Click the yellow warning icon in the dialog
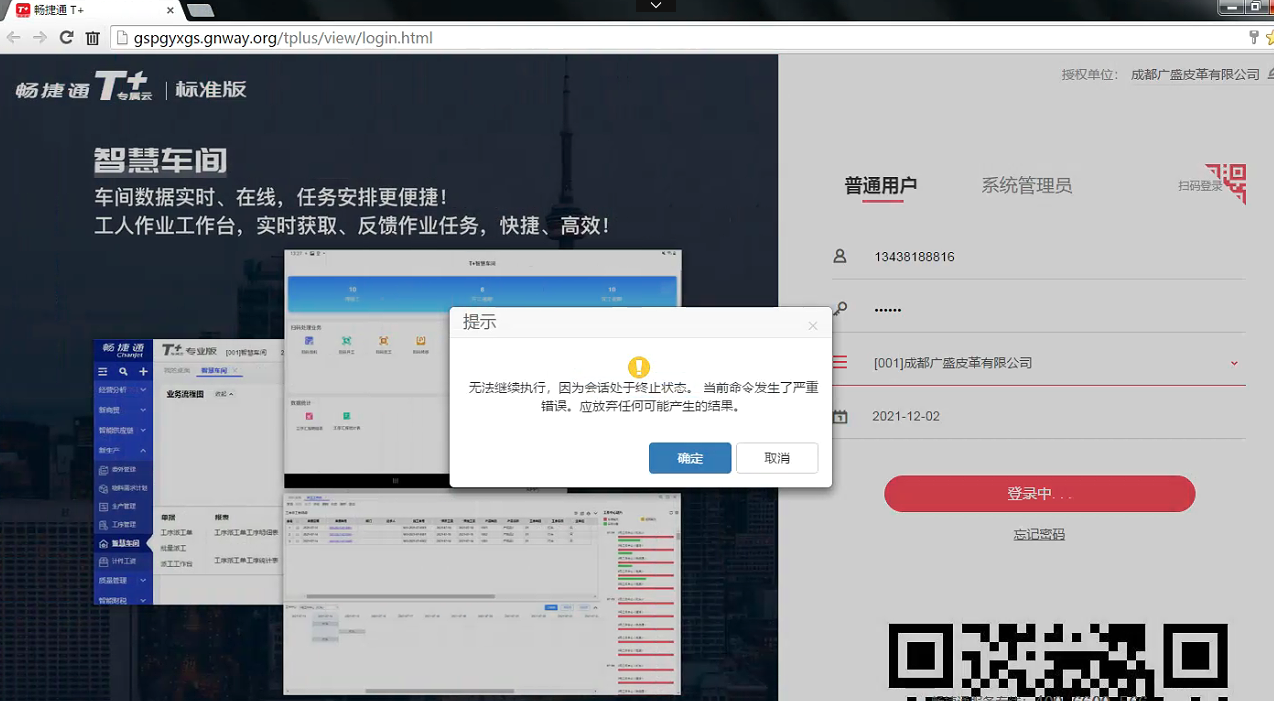The height and width of the screenshot is (701, 1274). coord(639,367)
